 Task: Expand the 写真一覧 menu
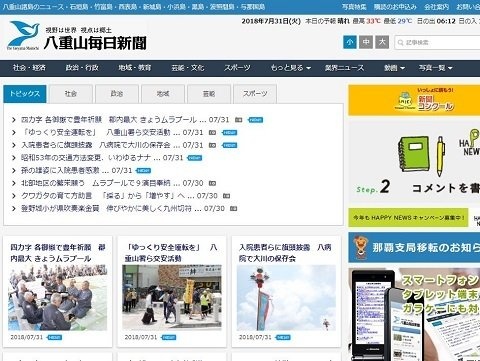435,68
